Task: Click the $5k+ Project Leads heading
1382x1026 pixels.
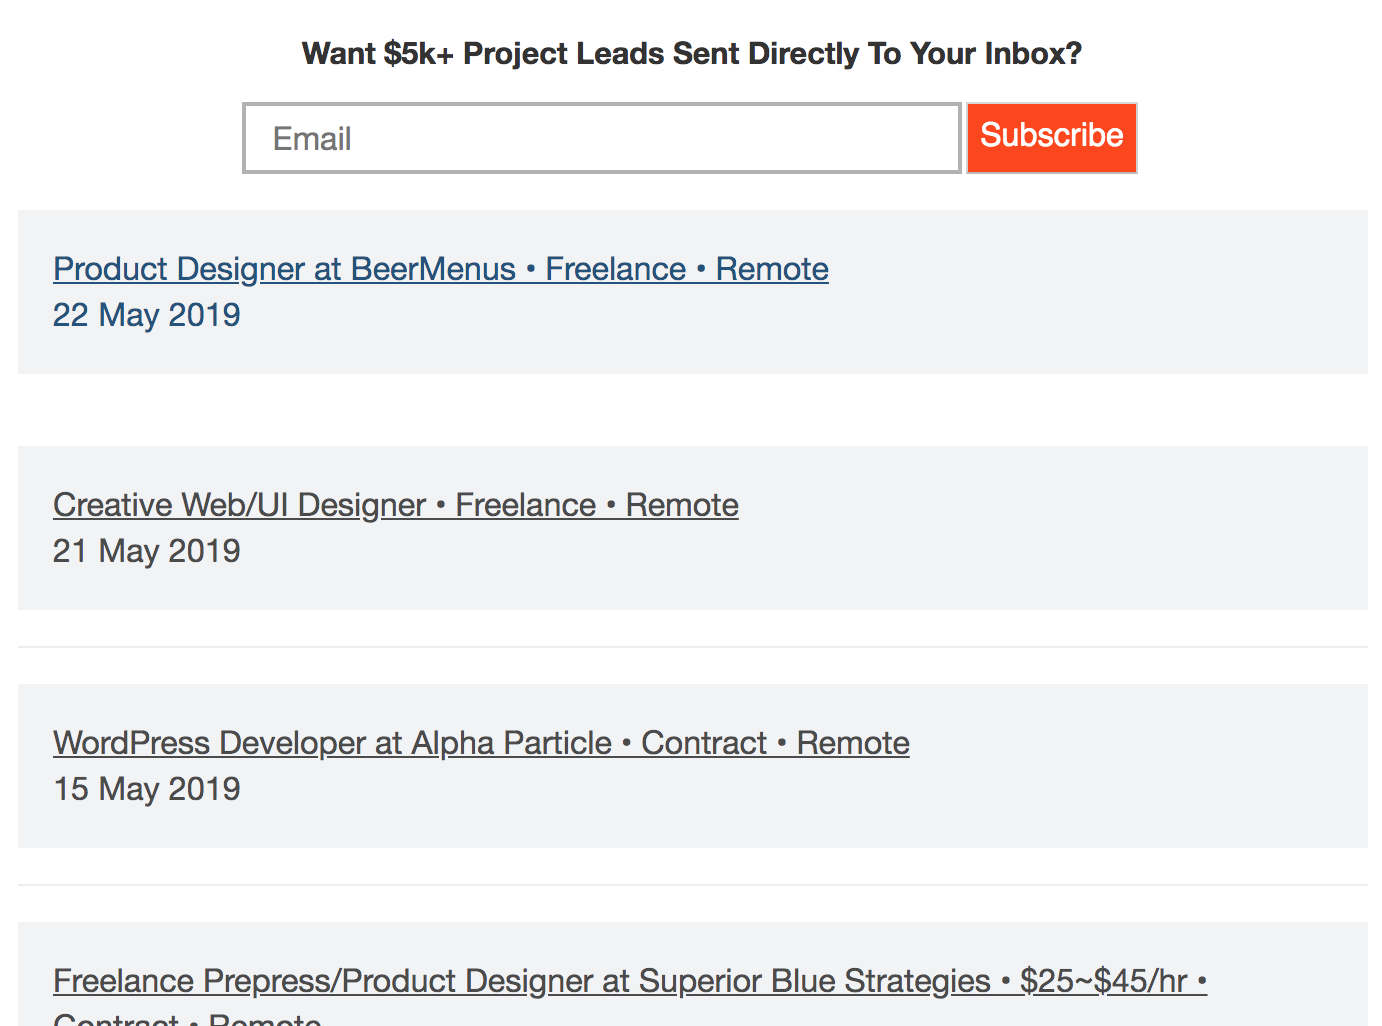Action: 691,53
